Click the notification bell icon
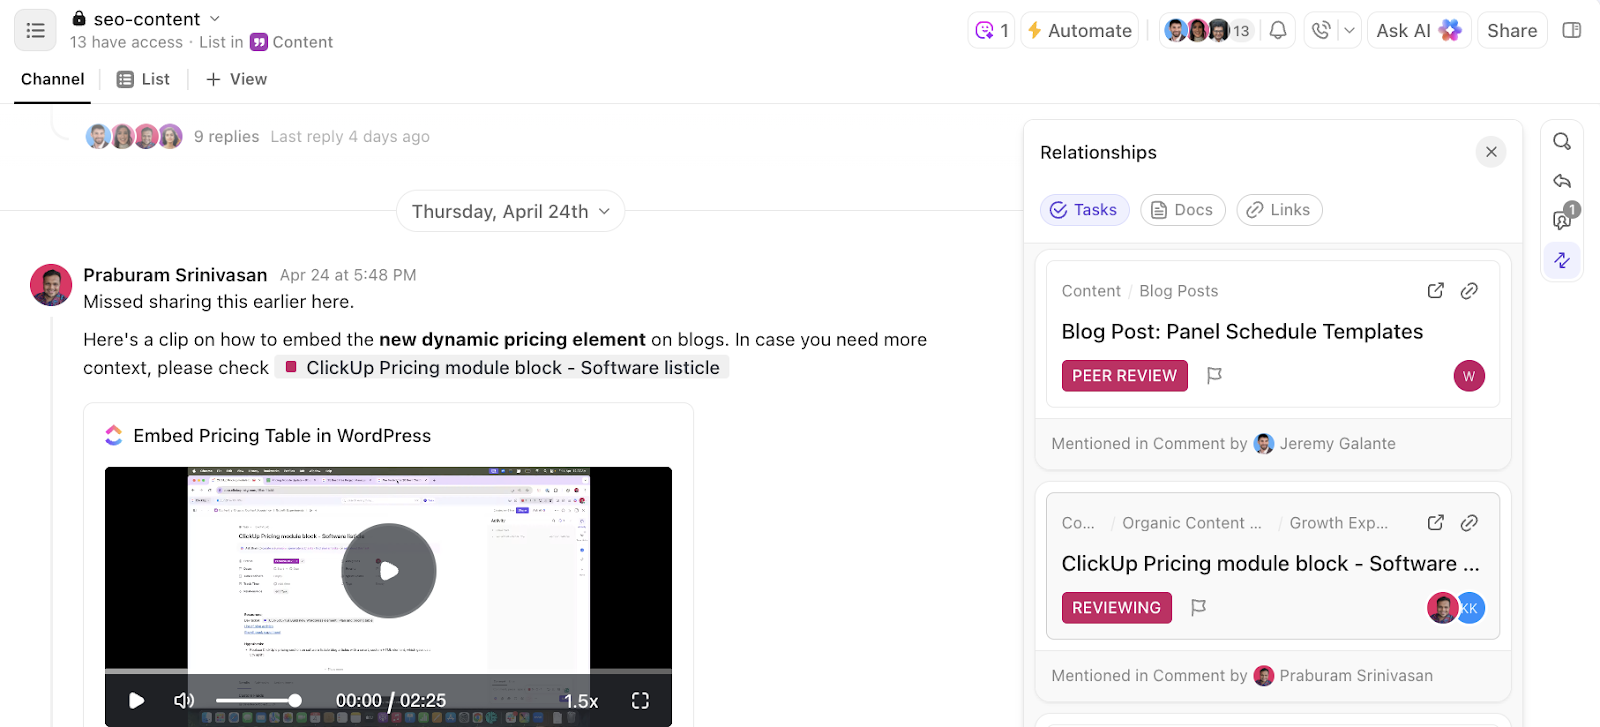Screen dimensions: 1600x727 pyautogui.click(x=1278, y=31)
